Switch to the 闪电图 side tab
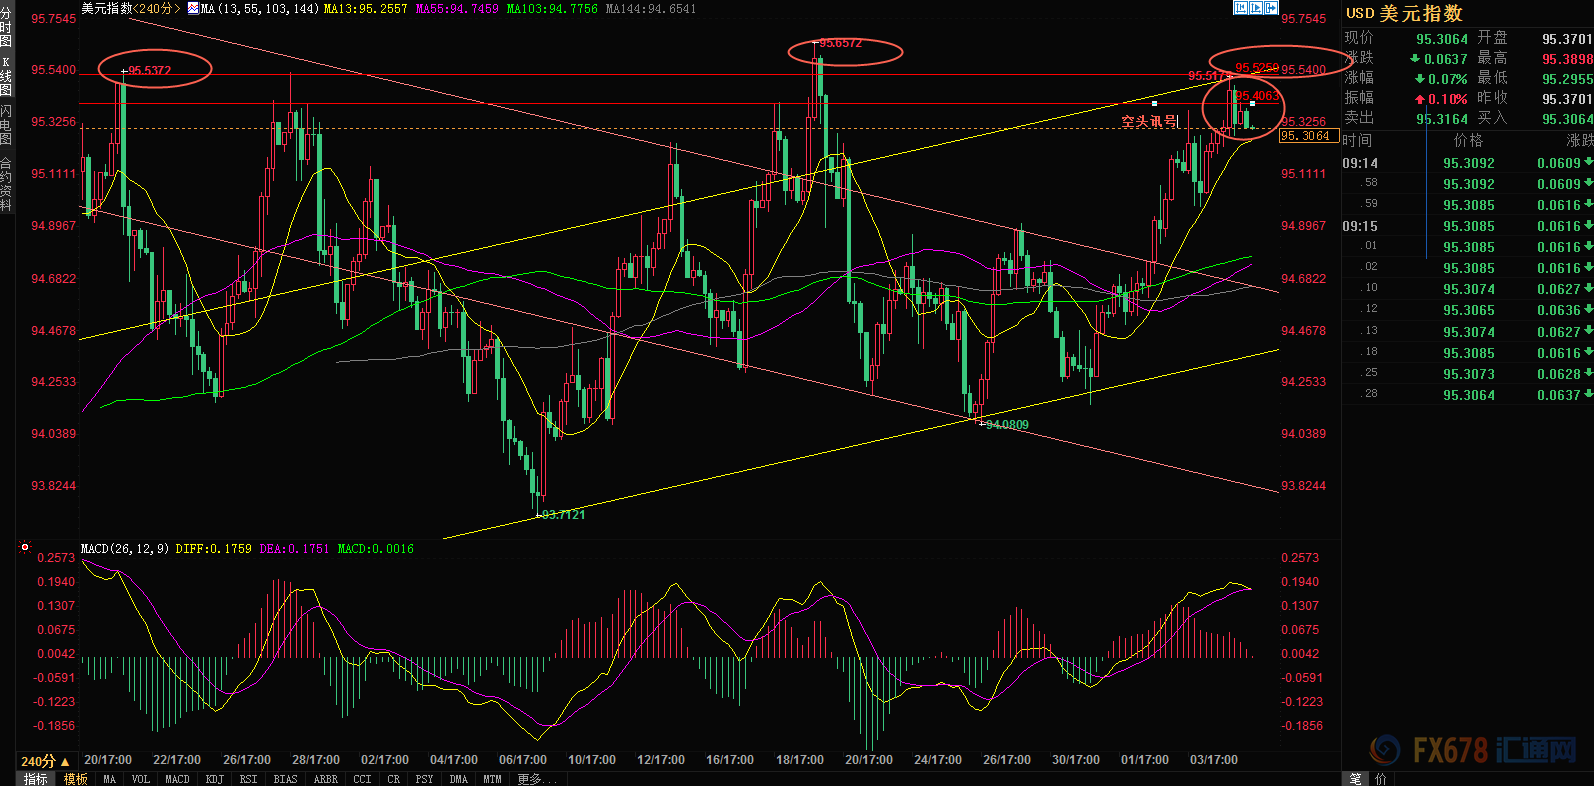 point(6,125)
